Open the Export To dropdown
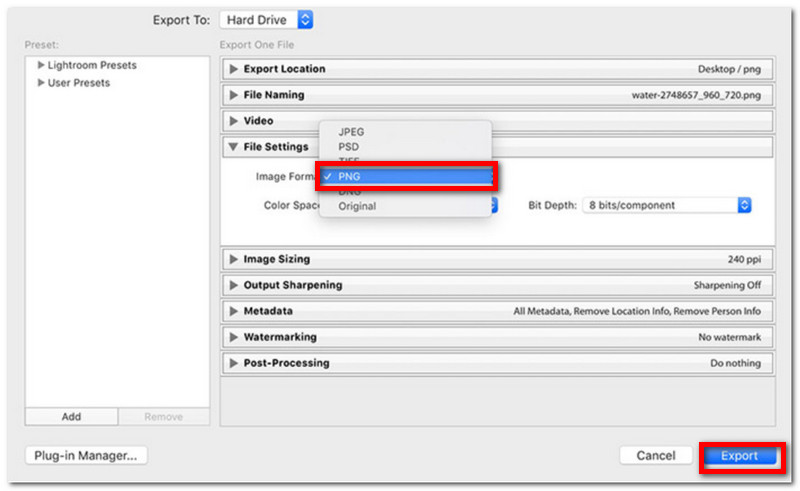The width and height of the screenshot is (800, 491). tap(266, 20)
